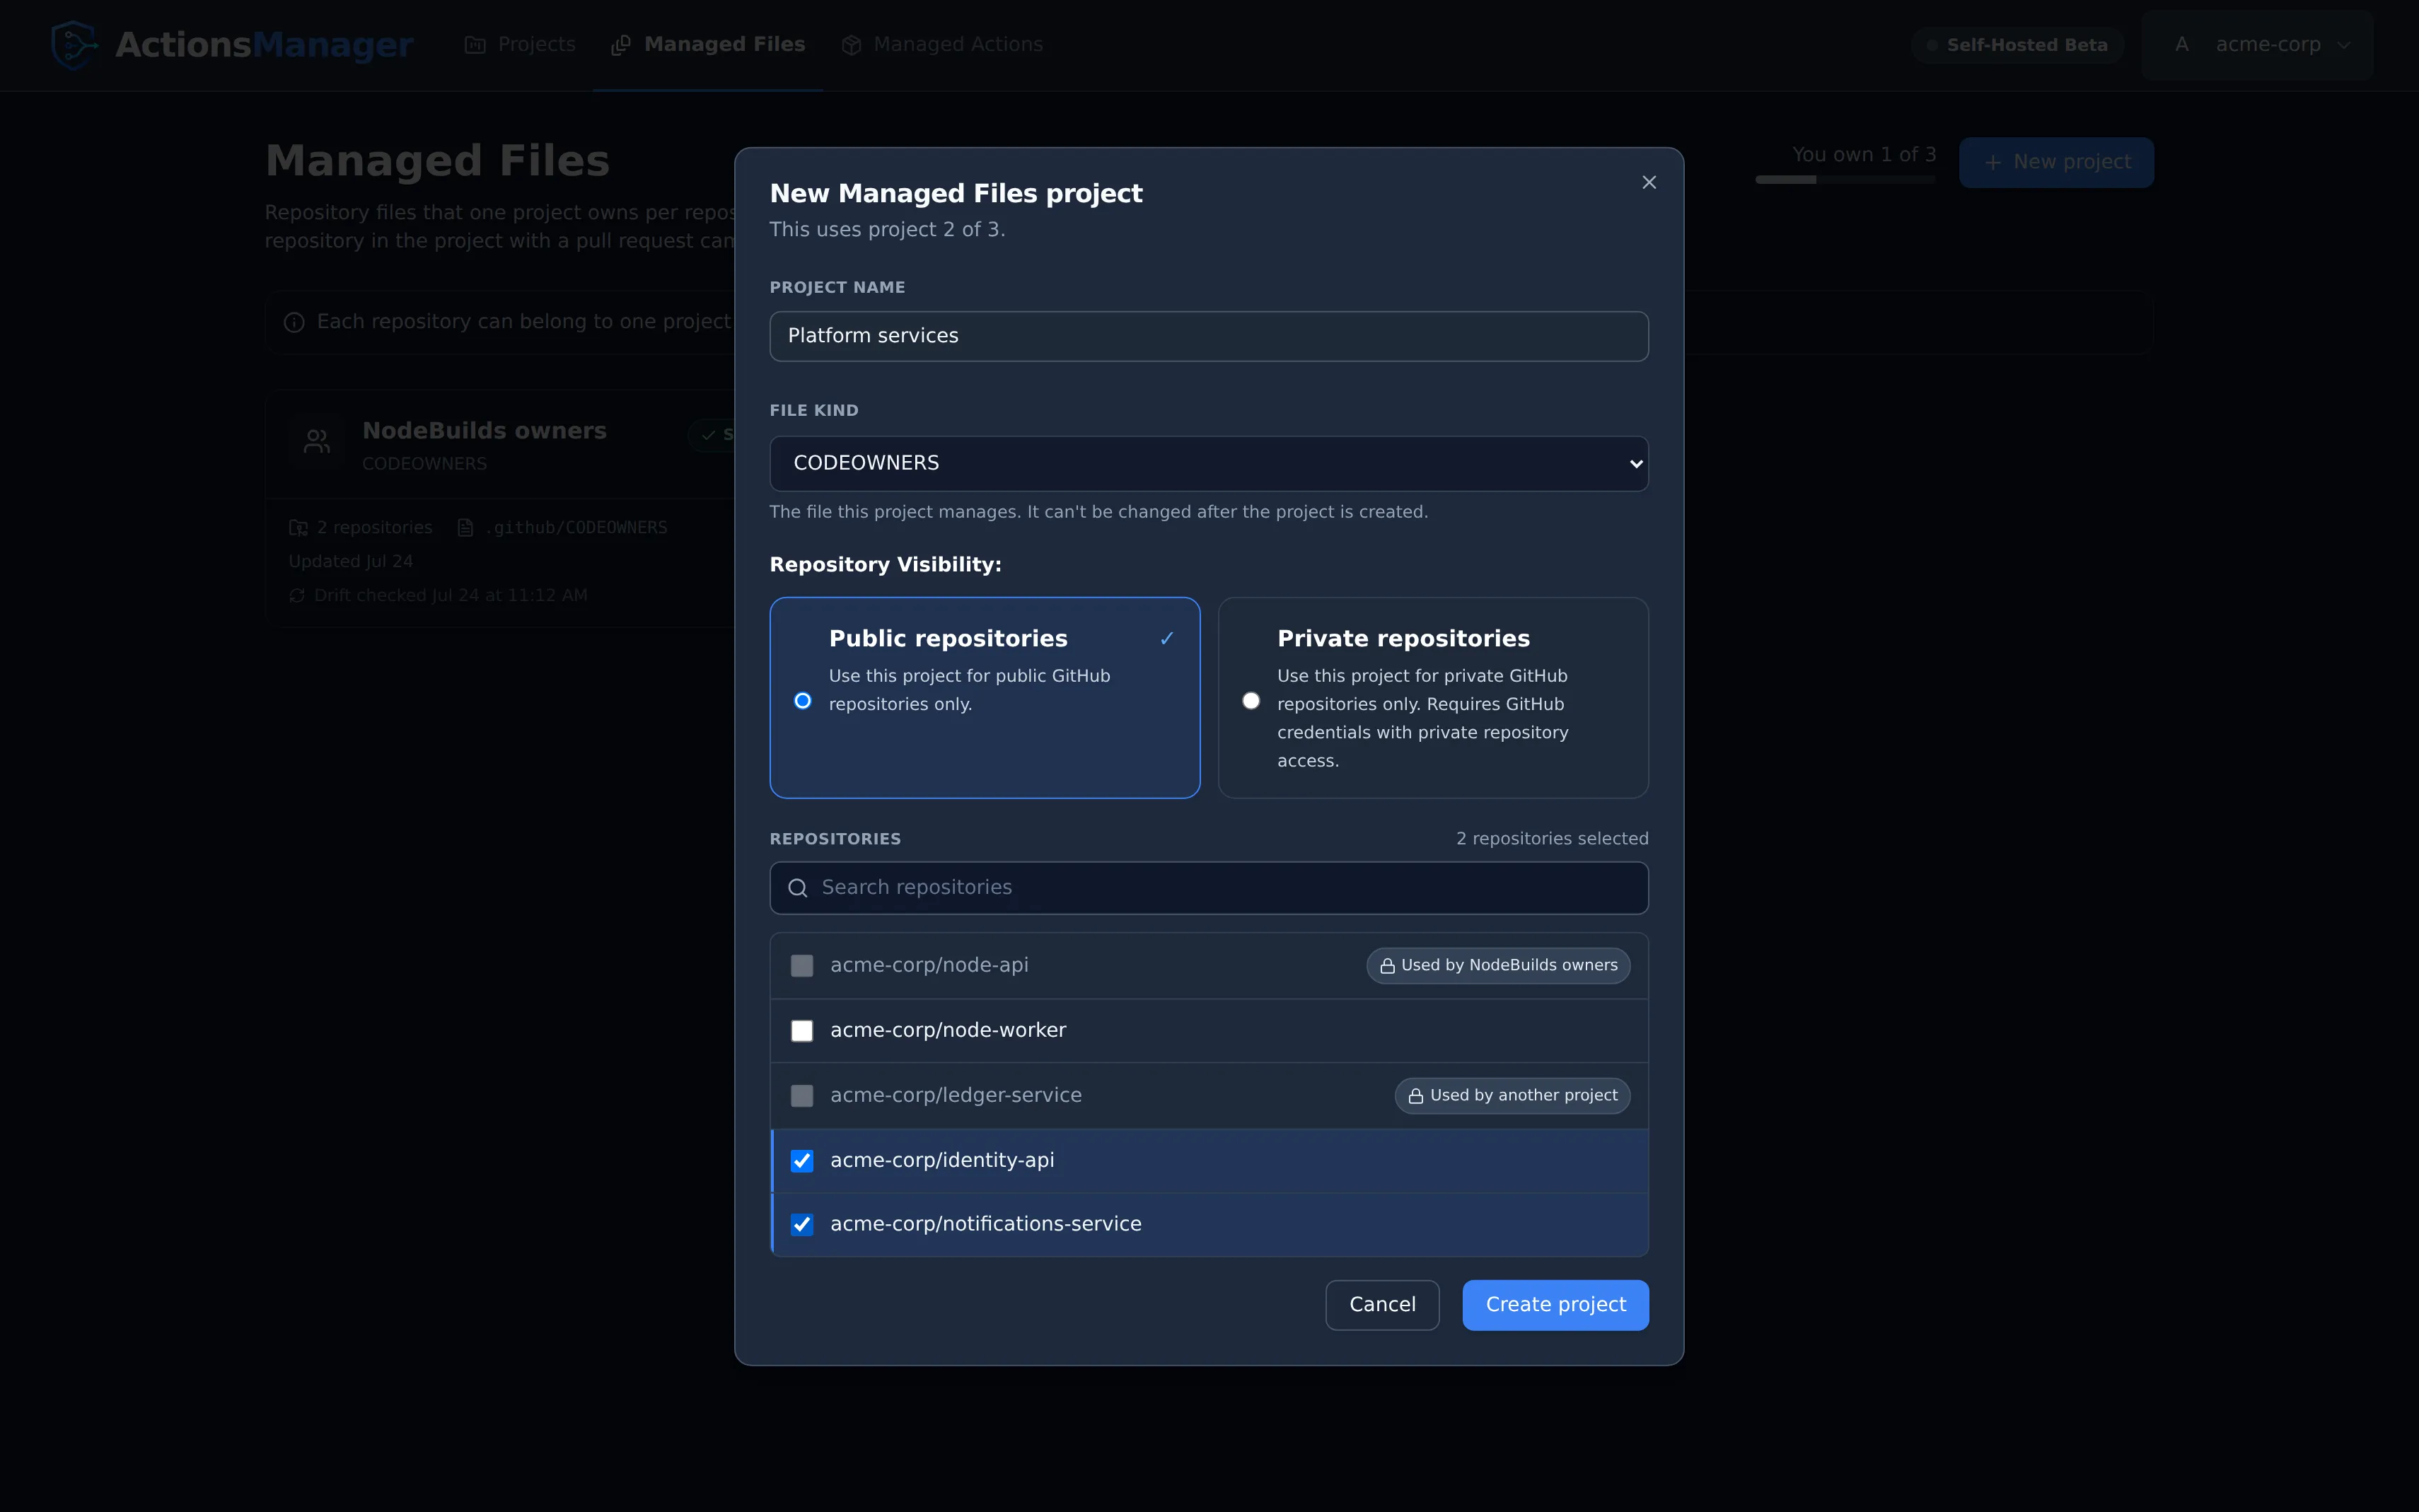This screenshot has height=1512, width=2419.
Task: Click the file icon beside .github/CODEOWNERS
Action: pos(465,528)
